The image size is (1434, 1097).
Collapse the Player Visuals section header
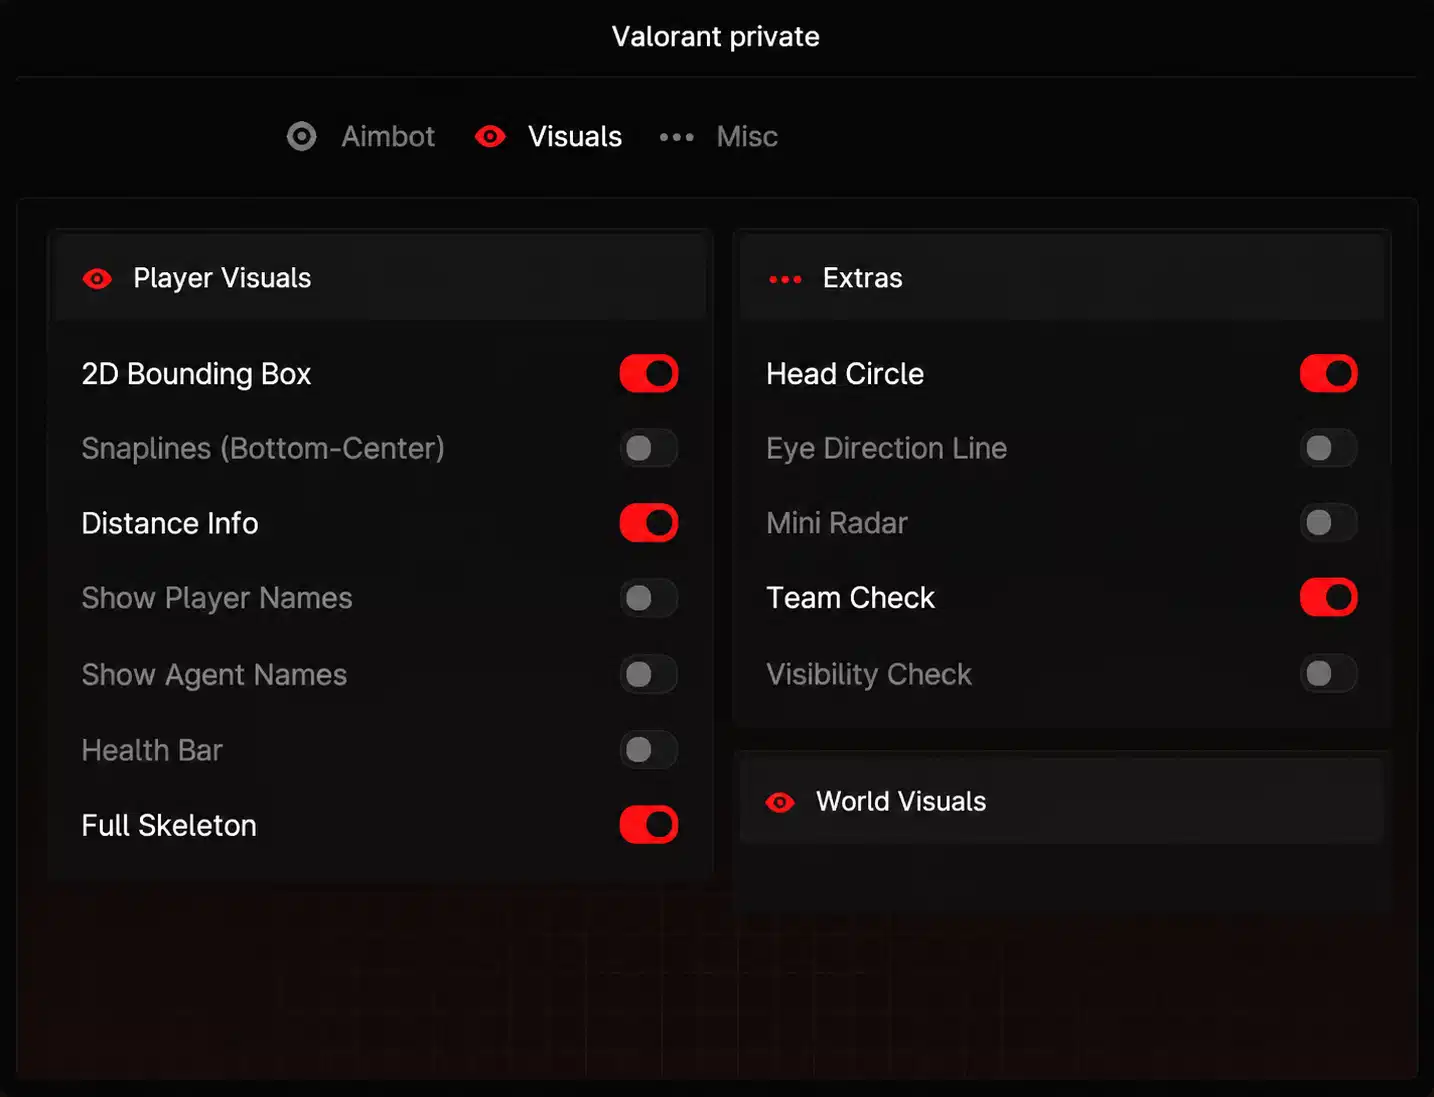pos(380,278)
